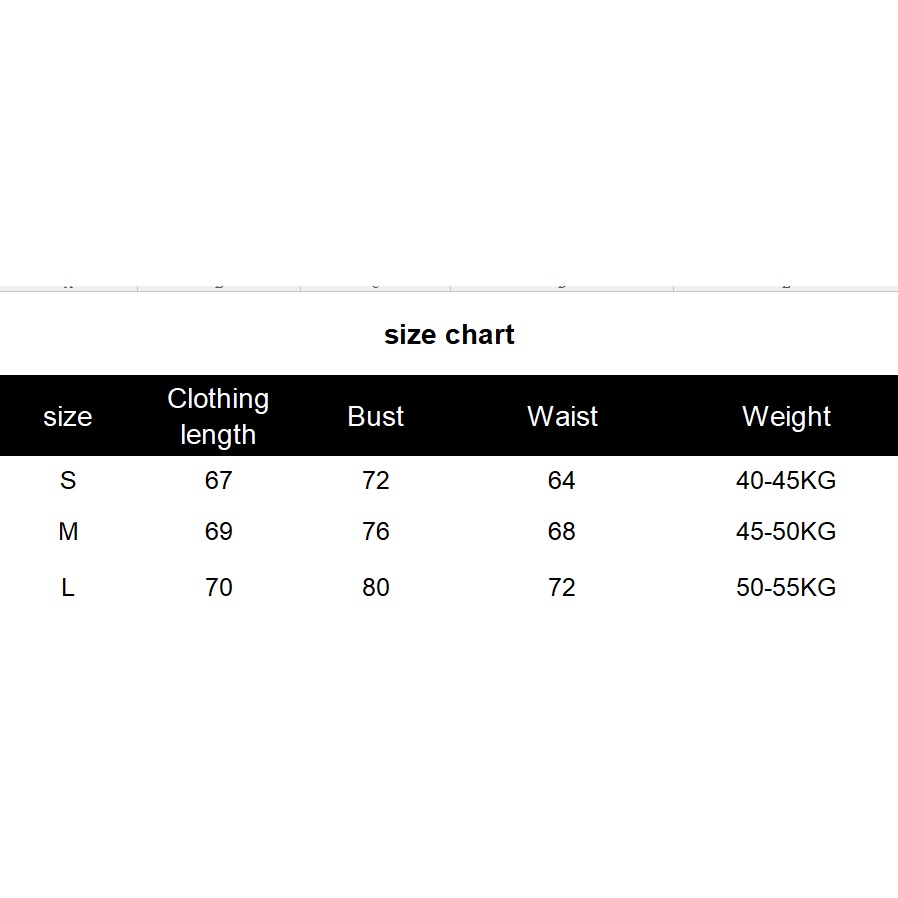898x898 pixels.
Task: Click the "size chart" title text
Action: pyautogui.click(x=449, y=335)
